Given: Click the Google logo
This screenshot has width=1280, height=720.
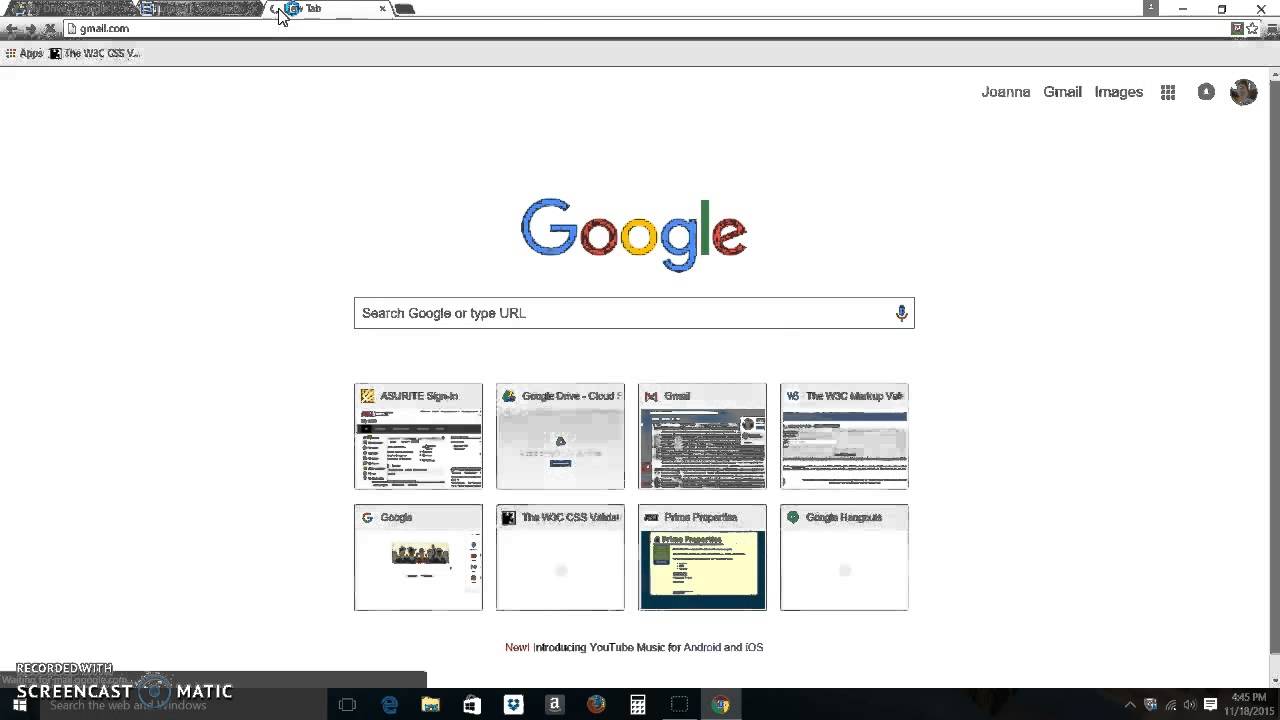Looking at the screenshot, I should point(634,234).
